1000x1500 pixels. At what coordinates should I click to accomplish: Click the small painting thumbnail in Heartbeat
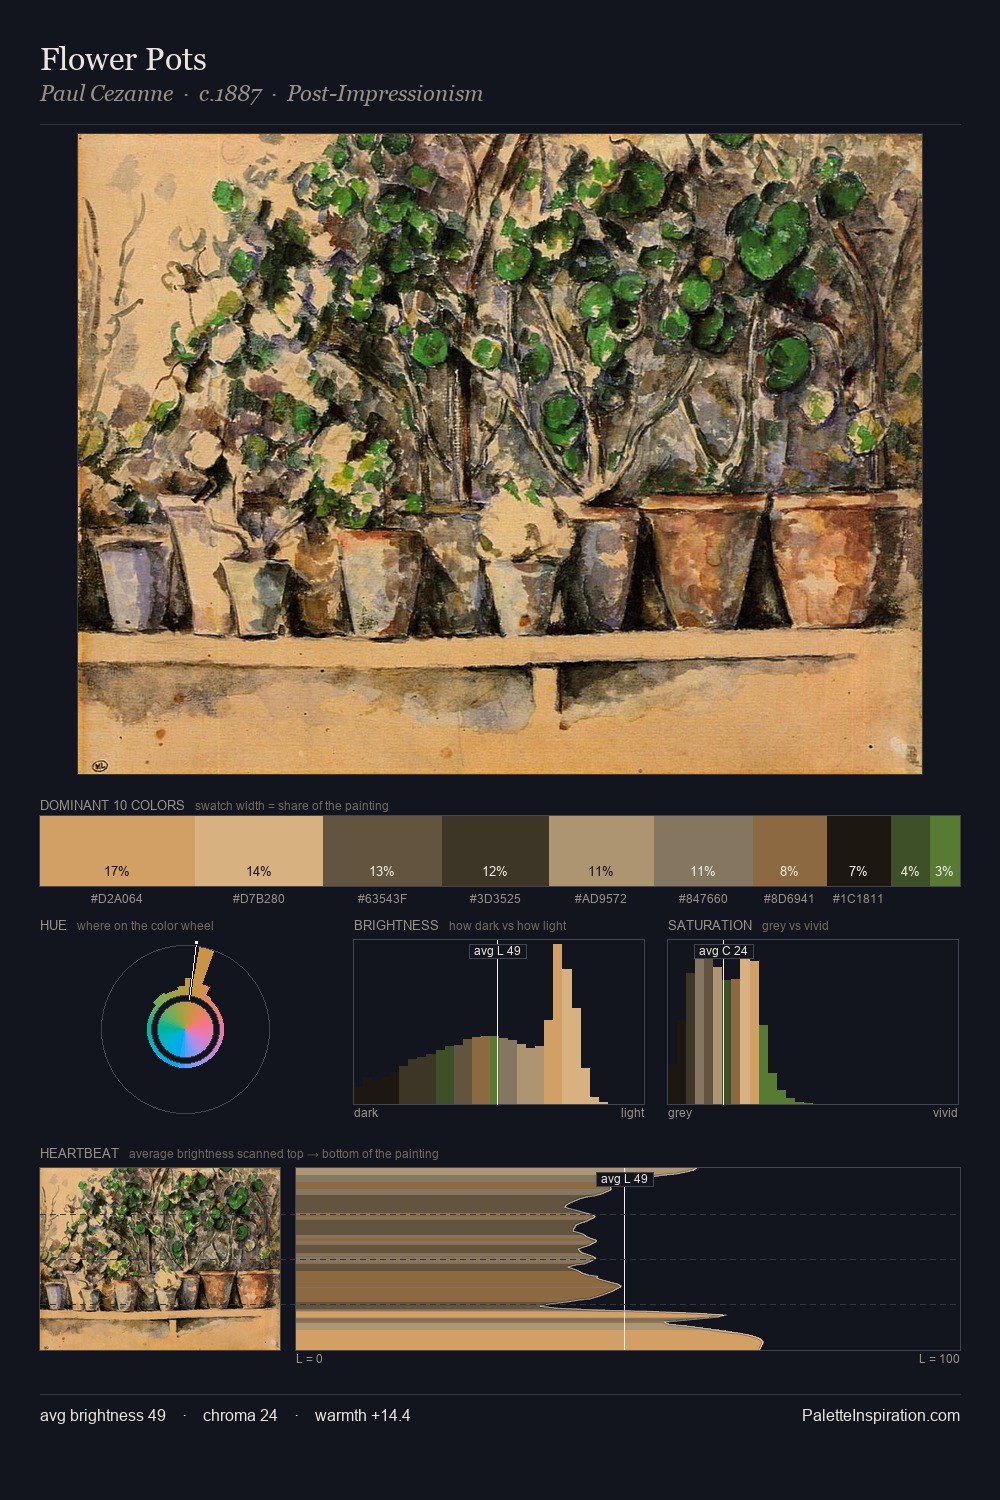[x=160, y=1259]
